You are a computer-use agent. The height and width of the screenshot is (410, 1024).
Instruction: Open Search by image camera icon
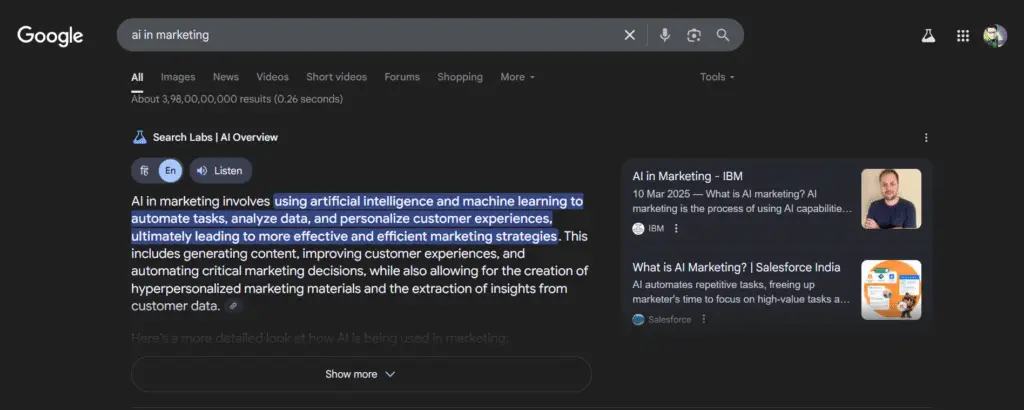click(694, 35)
